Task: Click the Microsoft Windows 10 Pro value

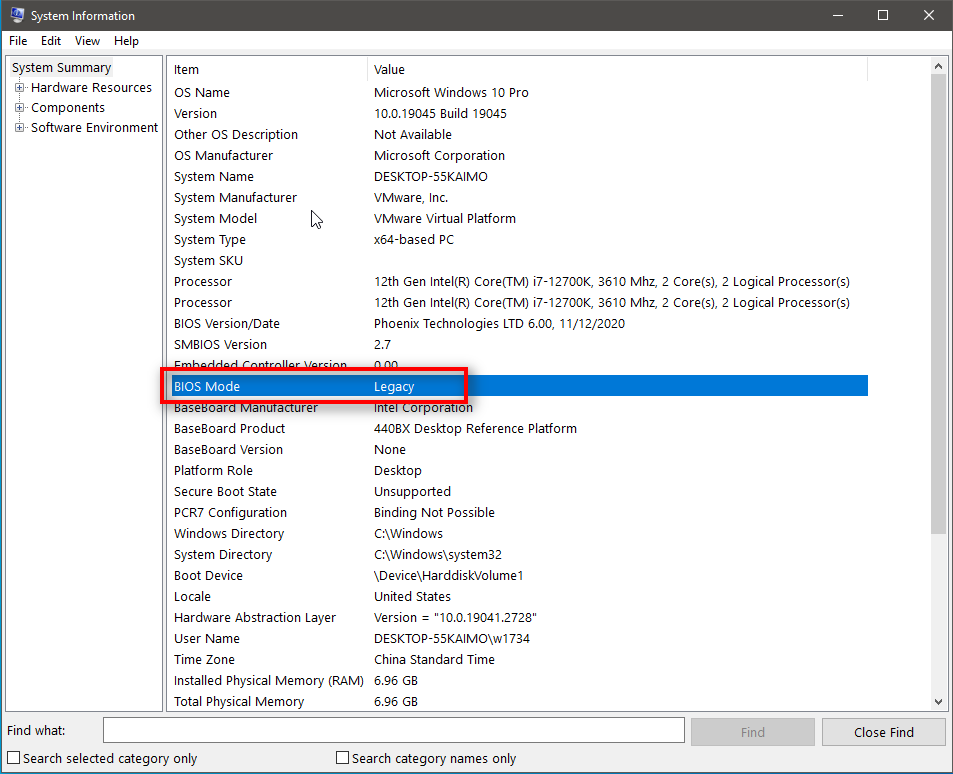Action: point(451,92)
